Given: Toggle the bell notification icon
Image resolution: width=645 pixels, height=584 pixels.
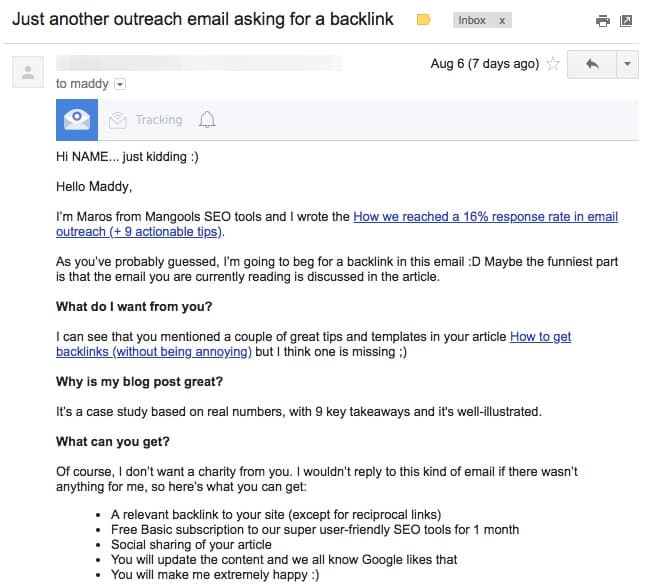Looking at the screenshot, I should (x=207, y=120).
